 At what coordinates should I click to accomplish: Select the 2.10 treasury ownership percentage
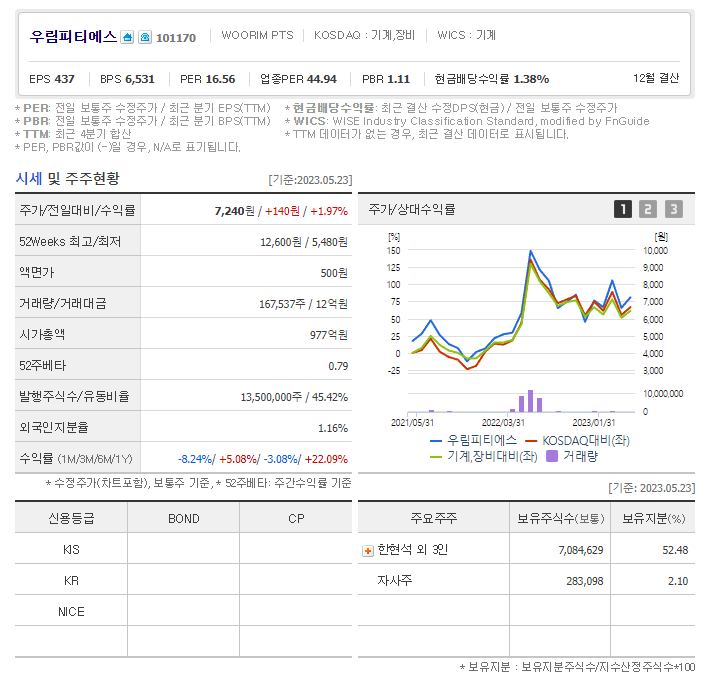coord(678,581)
